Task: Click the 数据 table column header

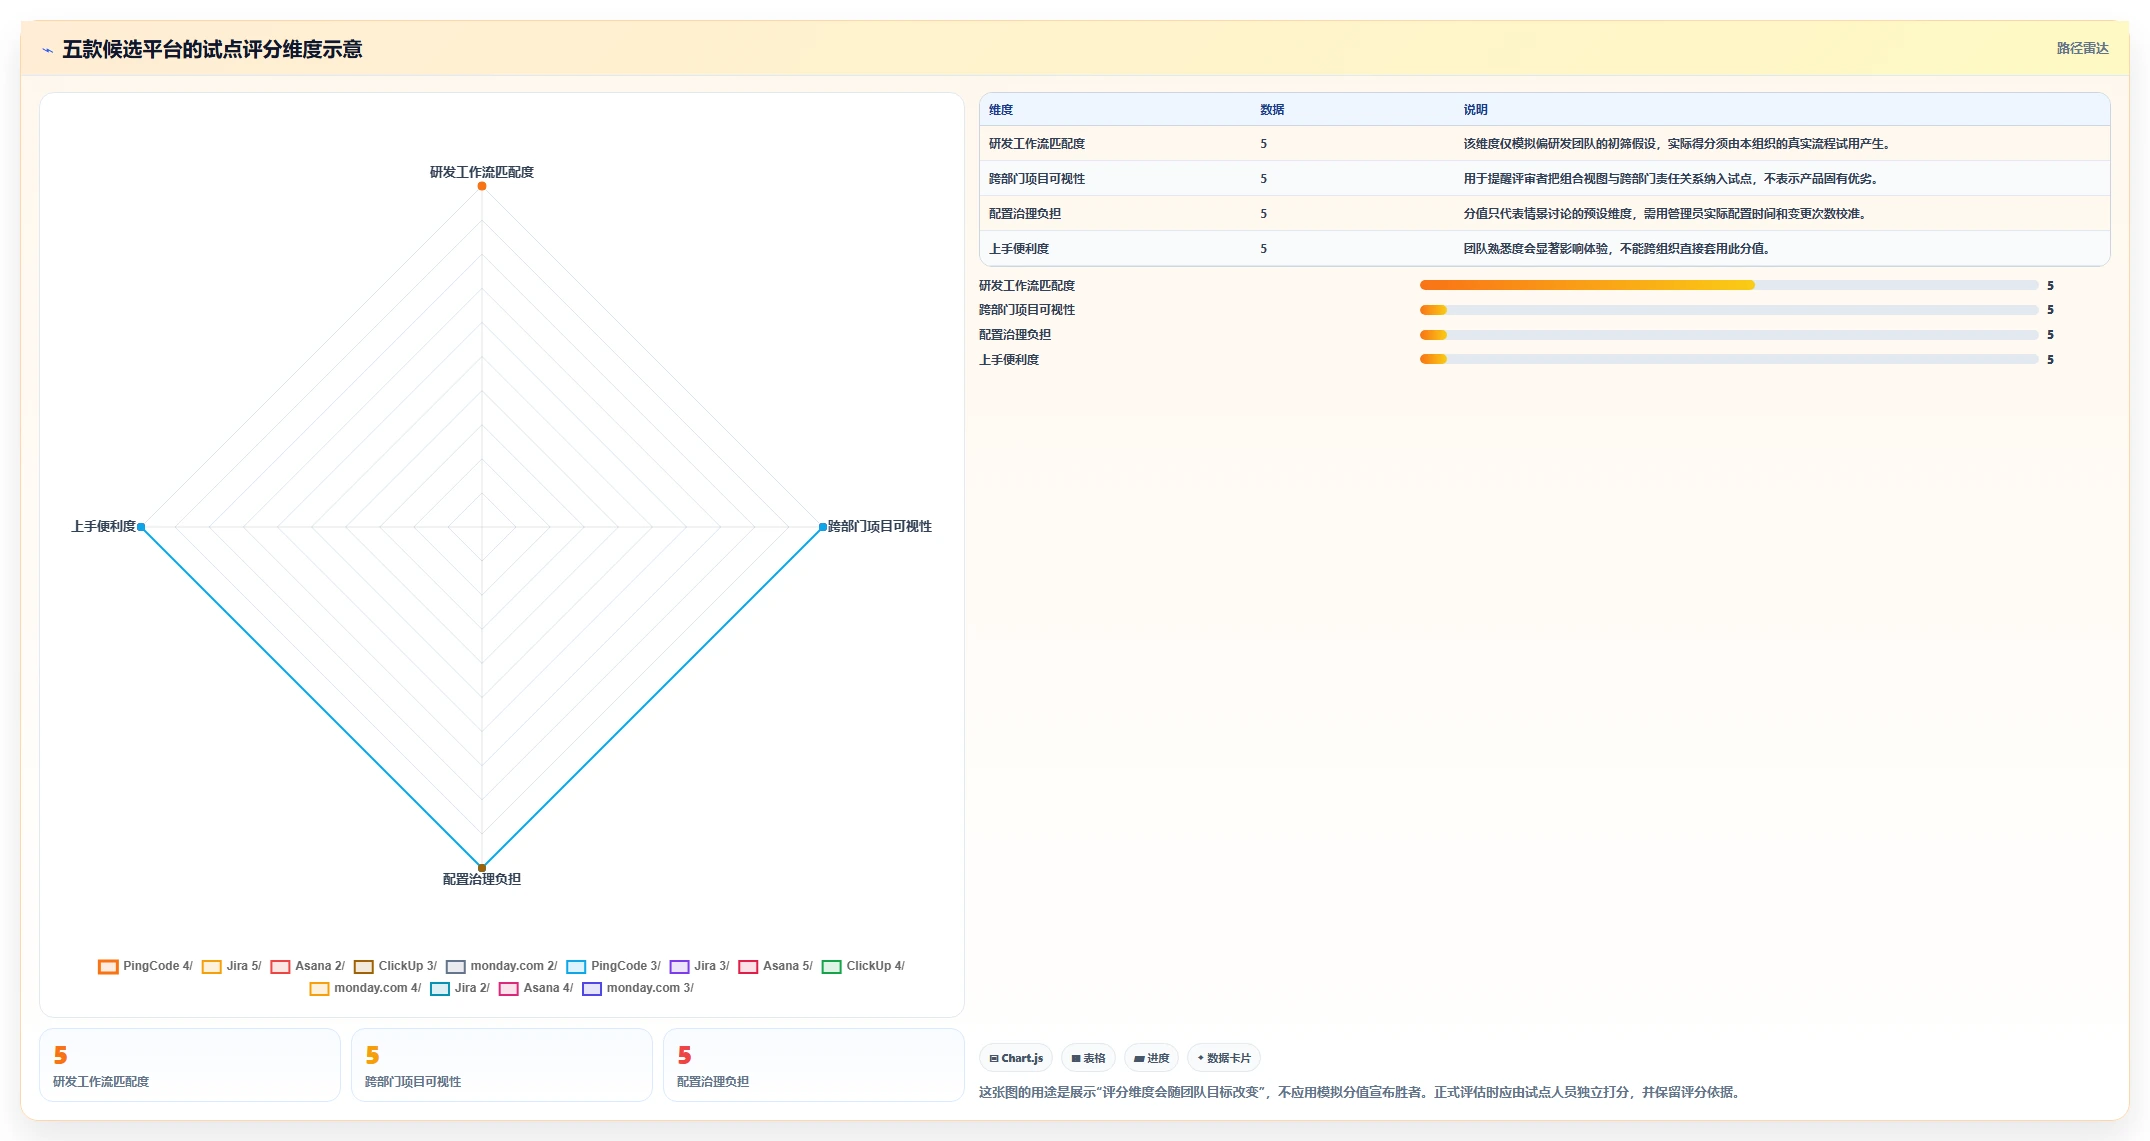Action: click(x=1272, y=110)
